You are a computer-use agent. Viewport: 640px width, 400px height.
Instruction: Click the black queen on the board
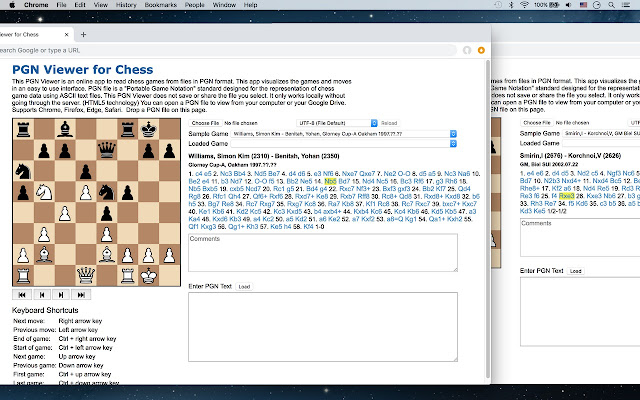107,150
